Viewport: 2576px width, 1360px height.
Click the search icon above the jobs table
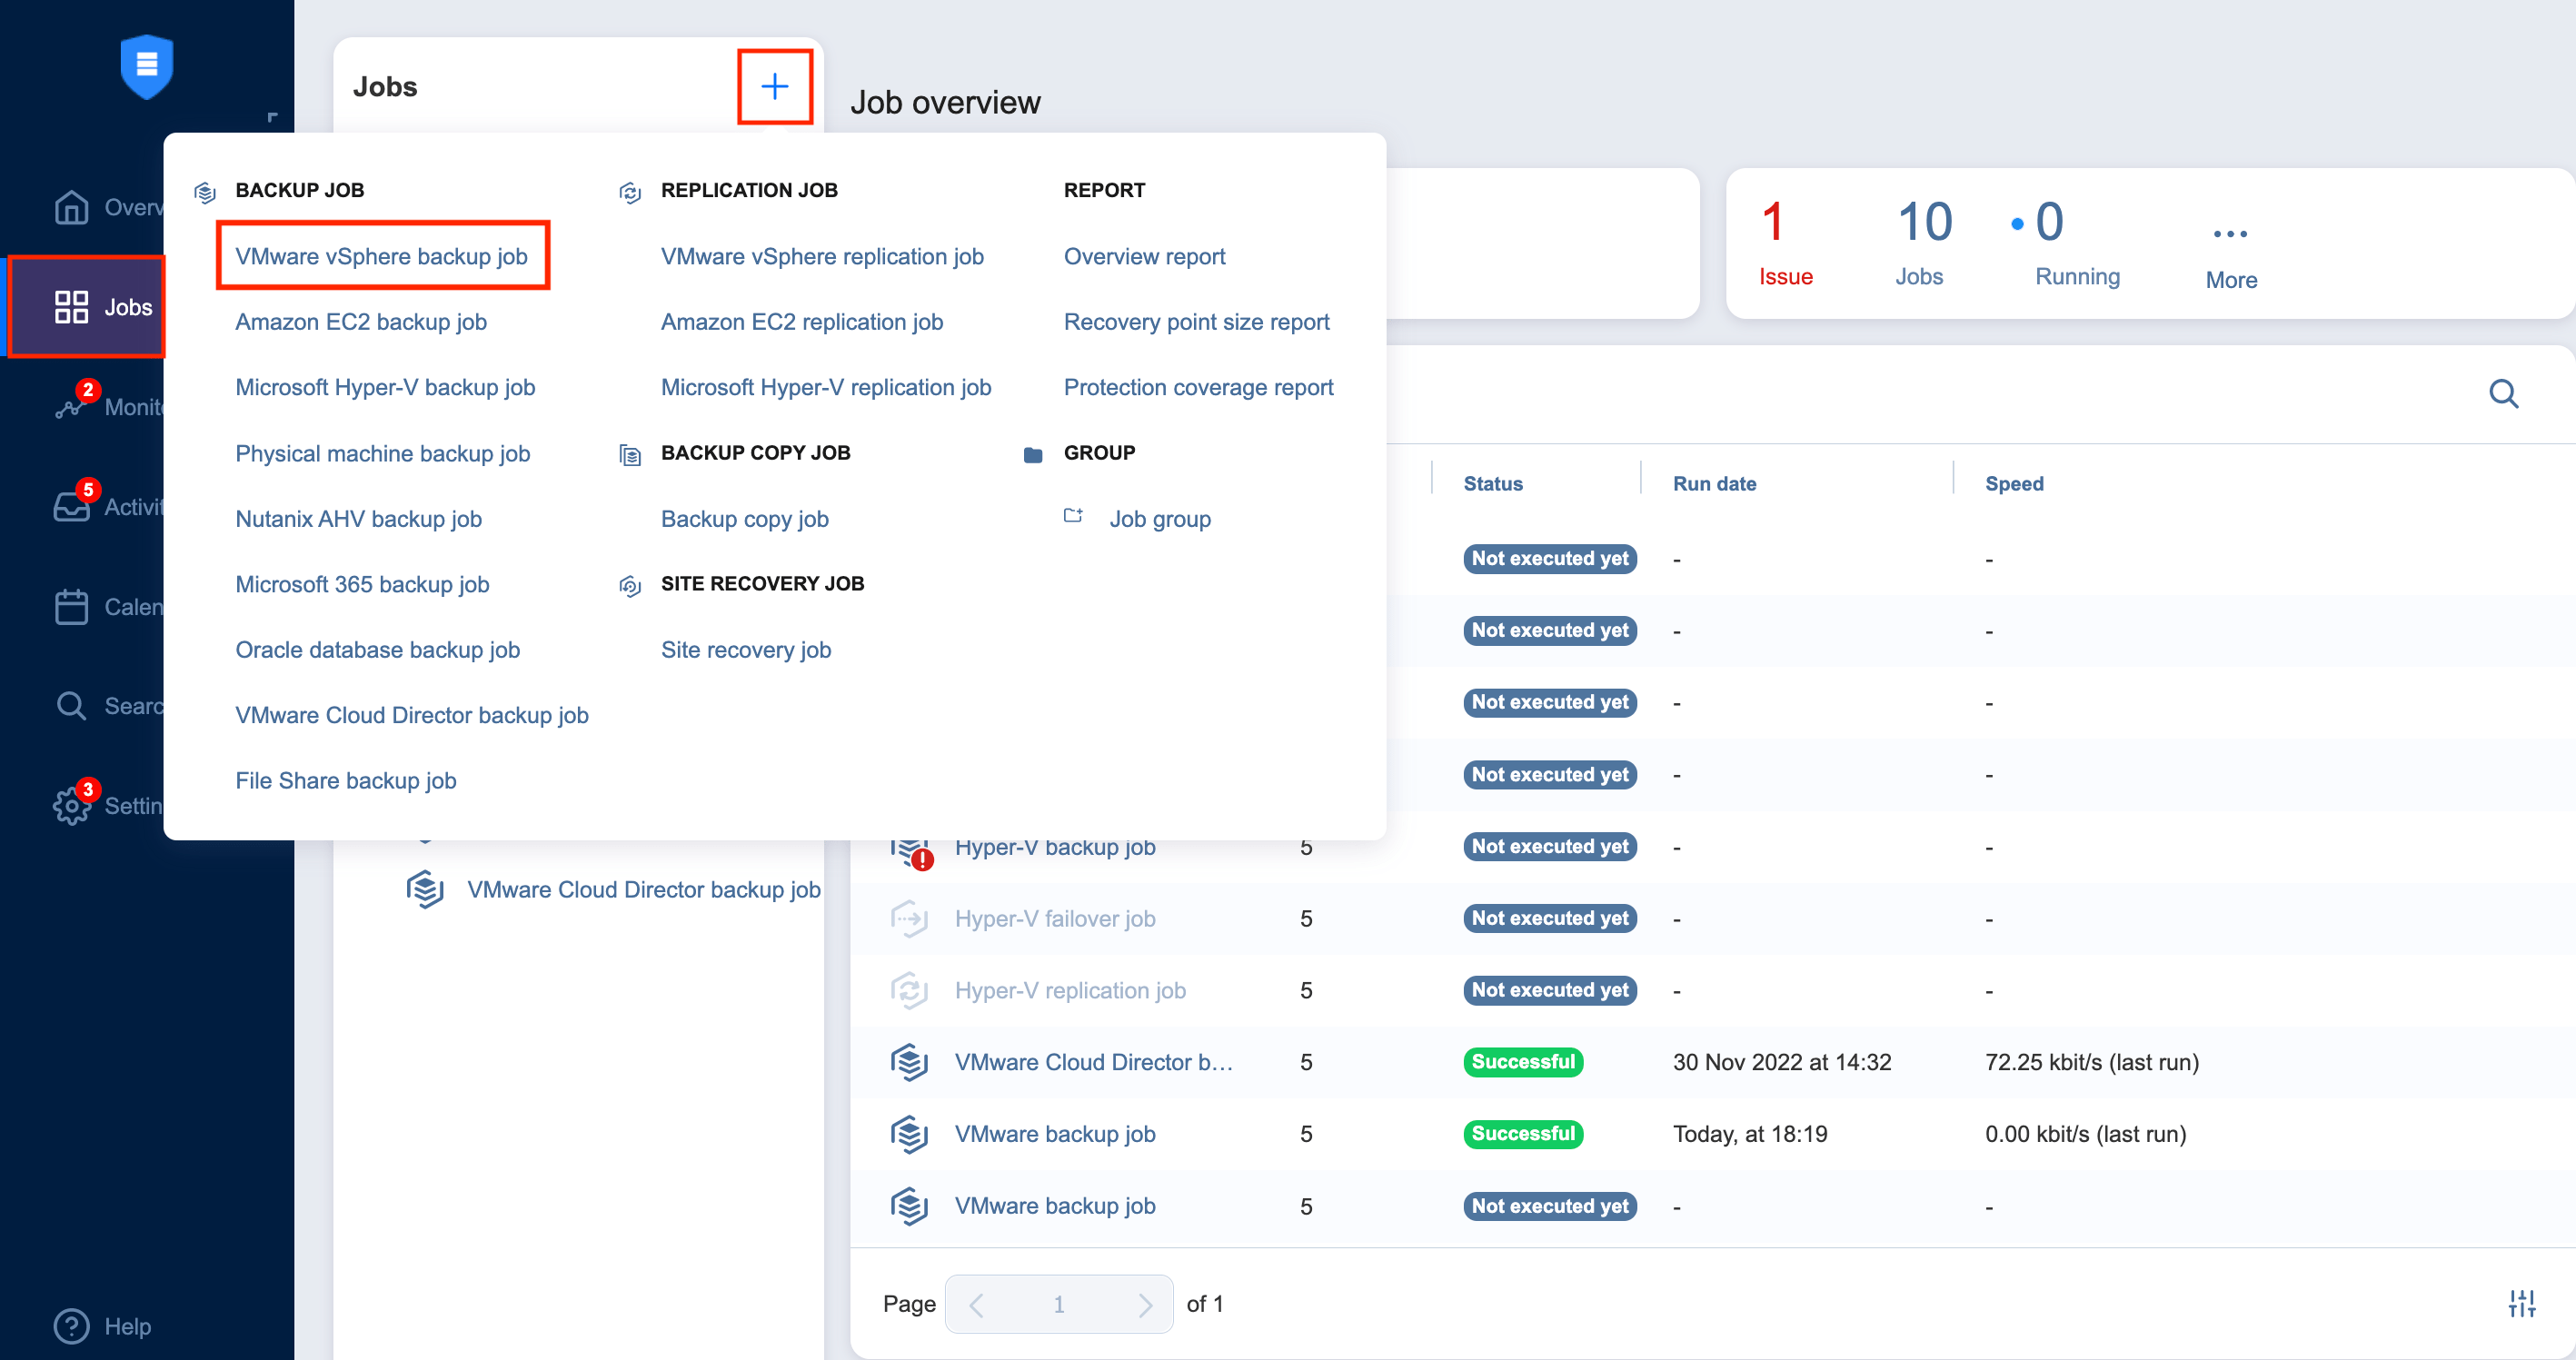(2504, 394)
